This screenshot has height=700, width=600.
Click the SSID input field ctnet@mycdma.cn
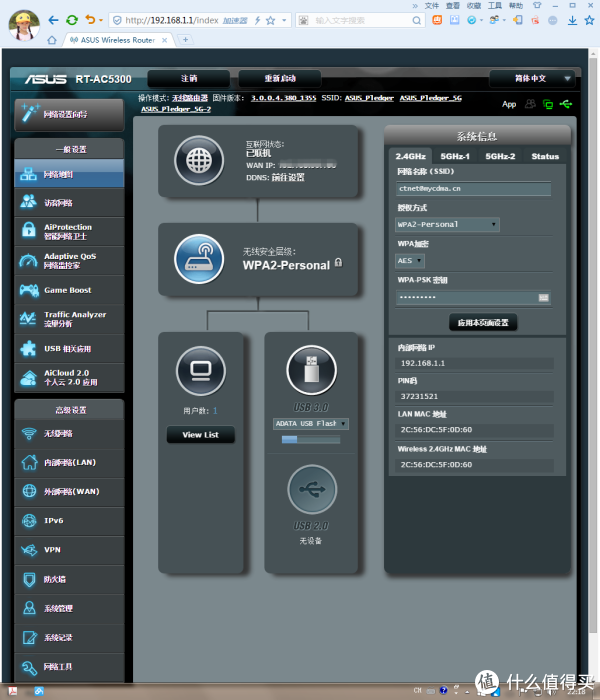[473, 188]
